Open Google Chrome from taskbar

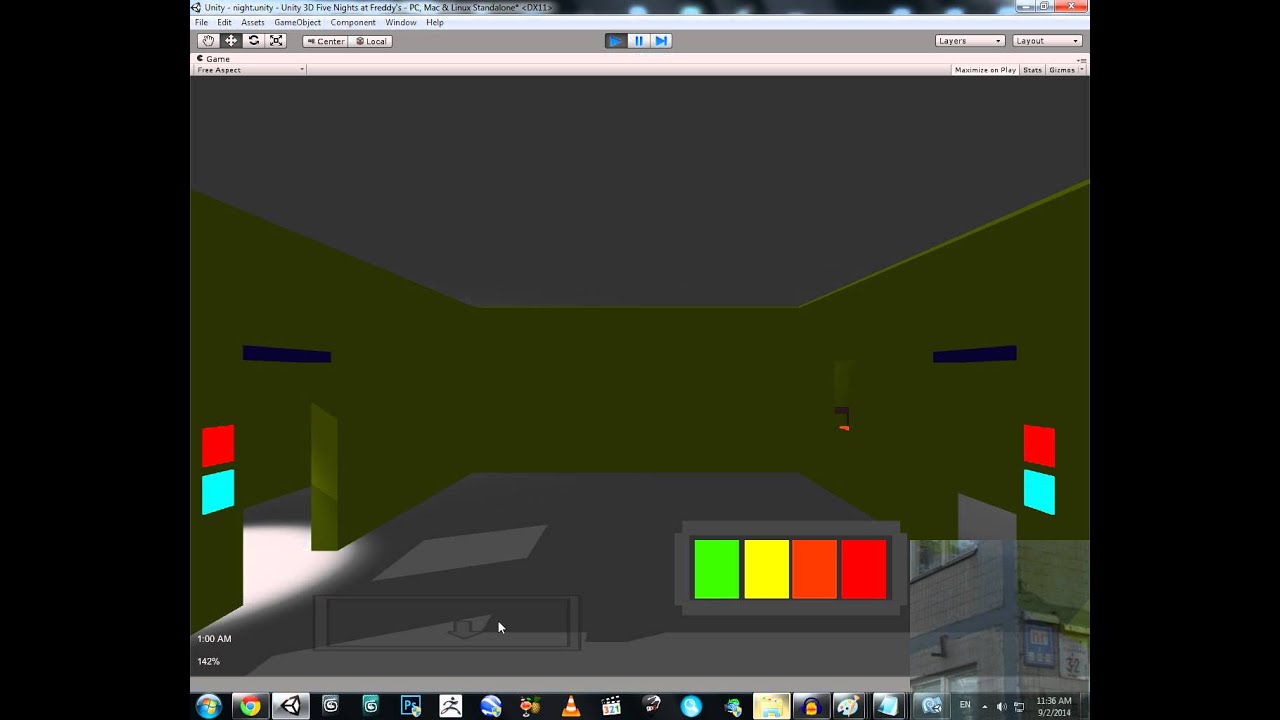coord(250,707)
